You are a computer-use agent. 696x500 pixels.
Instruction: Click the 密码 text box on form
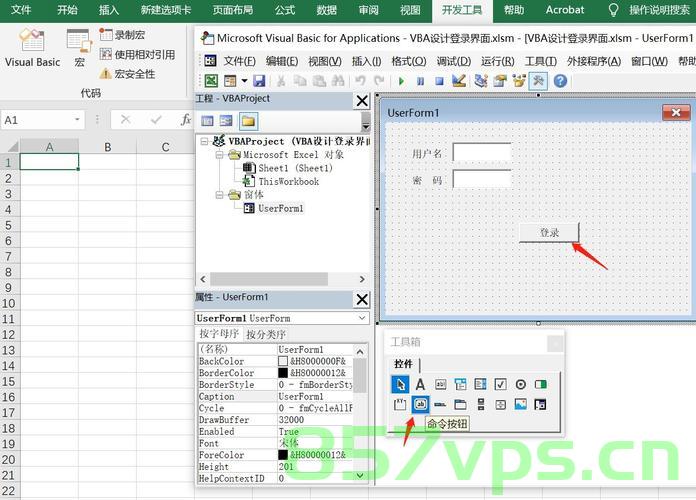(482, 179)
